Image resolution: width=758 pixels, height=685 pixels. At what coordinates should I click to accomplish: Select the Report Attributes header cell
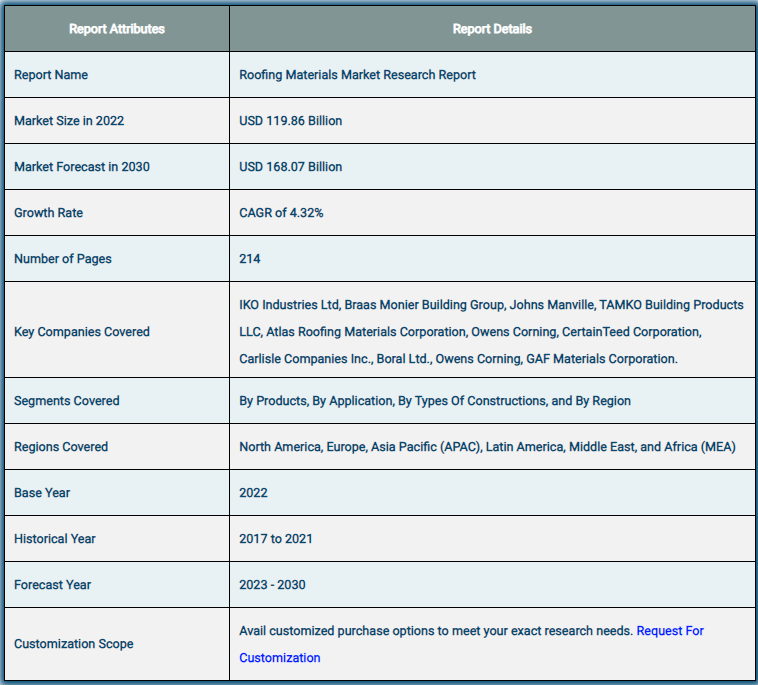click(117, 29)
